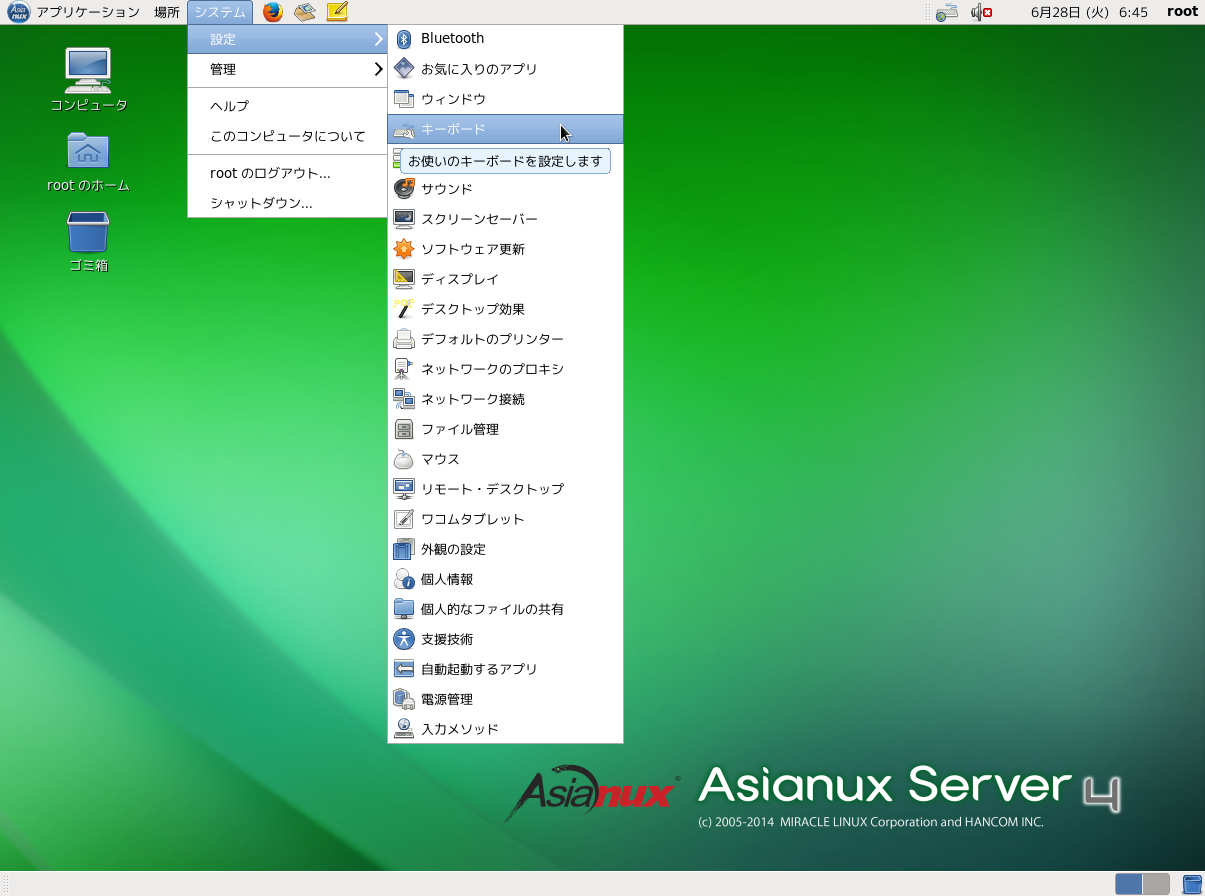Click the mail launcher icon in top panel
The height and width of the screenshot is (896, 1205).
click(x=305, y=12)
